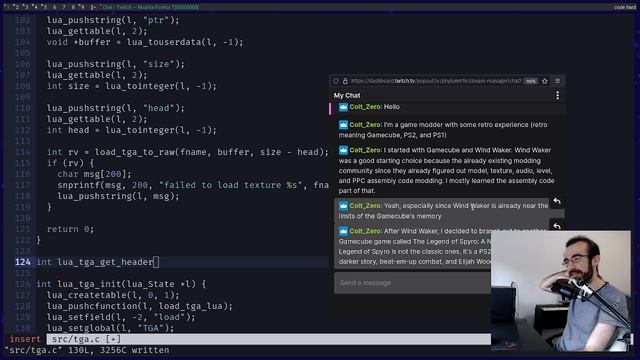Click lua_setfield "load" on line 129
This screenshot has height=360, width=640.
click(x=121, y=317)
